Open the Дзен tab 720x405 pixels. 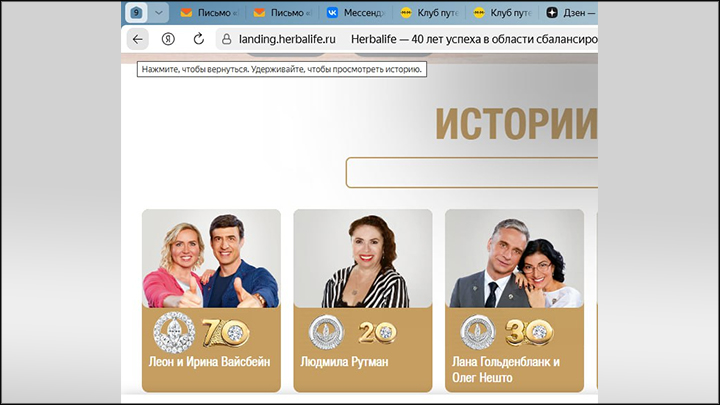(x=569, y=13)
